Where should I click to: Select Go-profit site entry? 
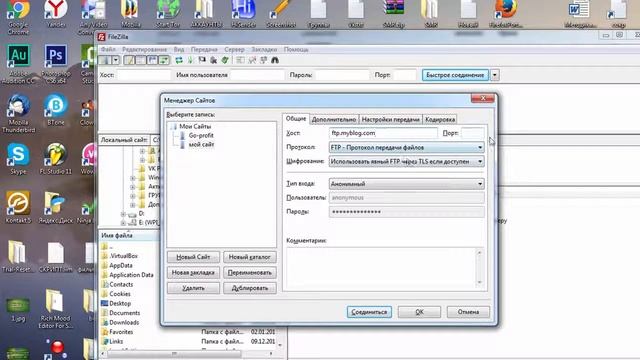(201, 136)
